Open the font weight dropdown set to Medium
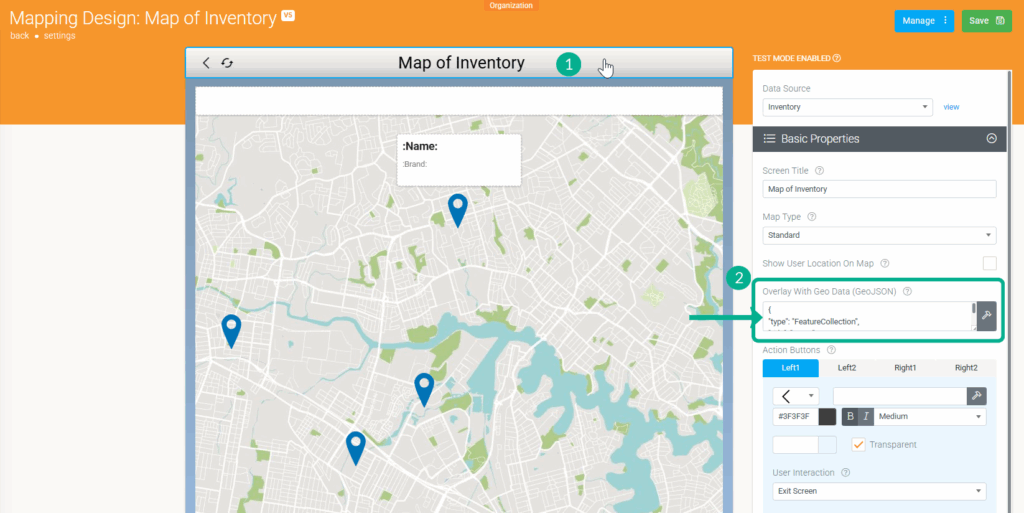The height and width of the screenshot is (513, 1024). (x=930, y=416)
